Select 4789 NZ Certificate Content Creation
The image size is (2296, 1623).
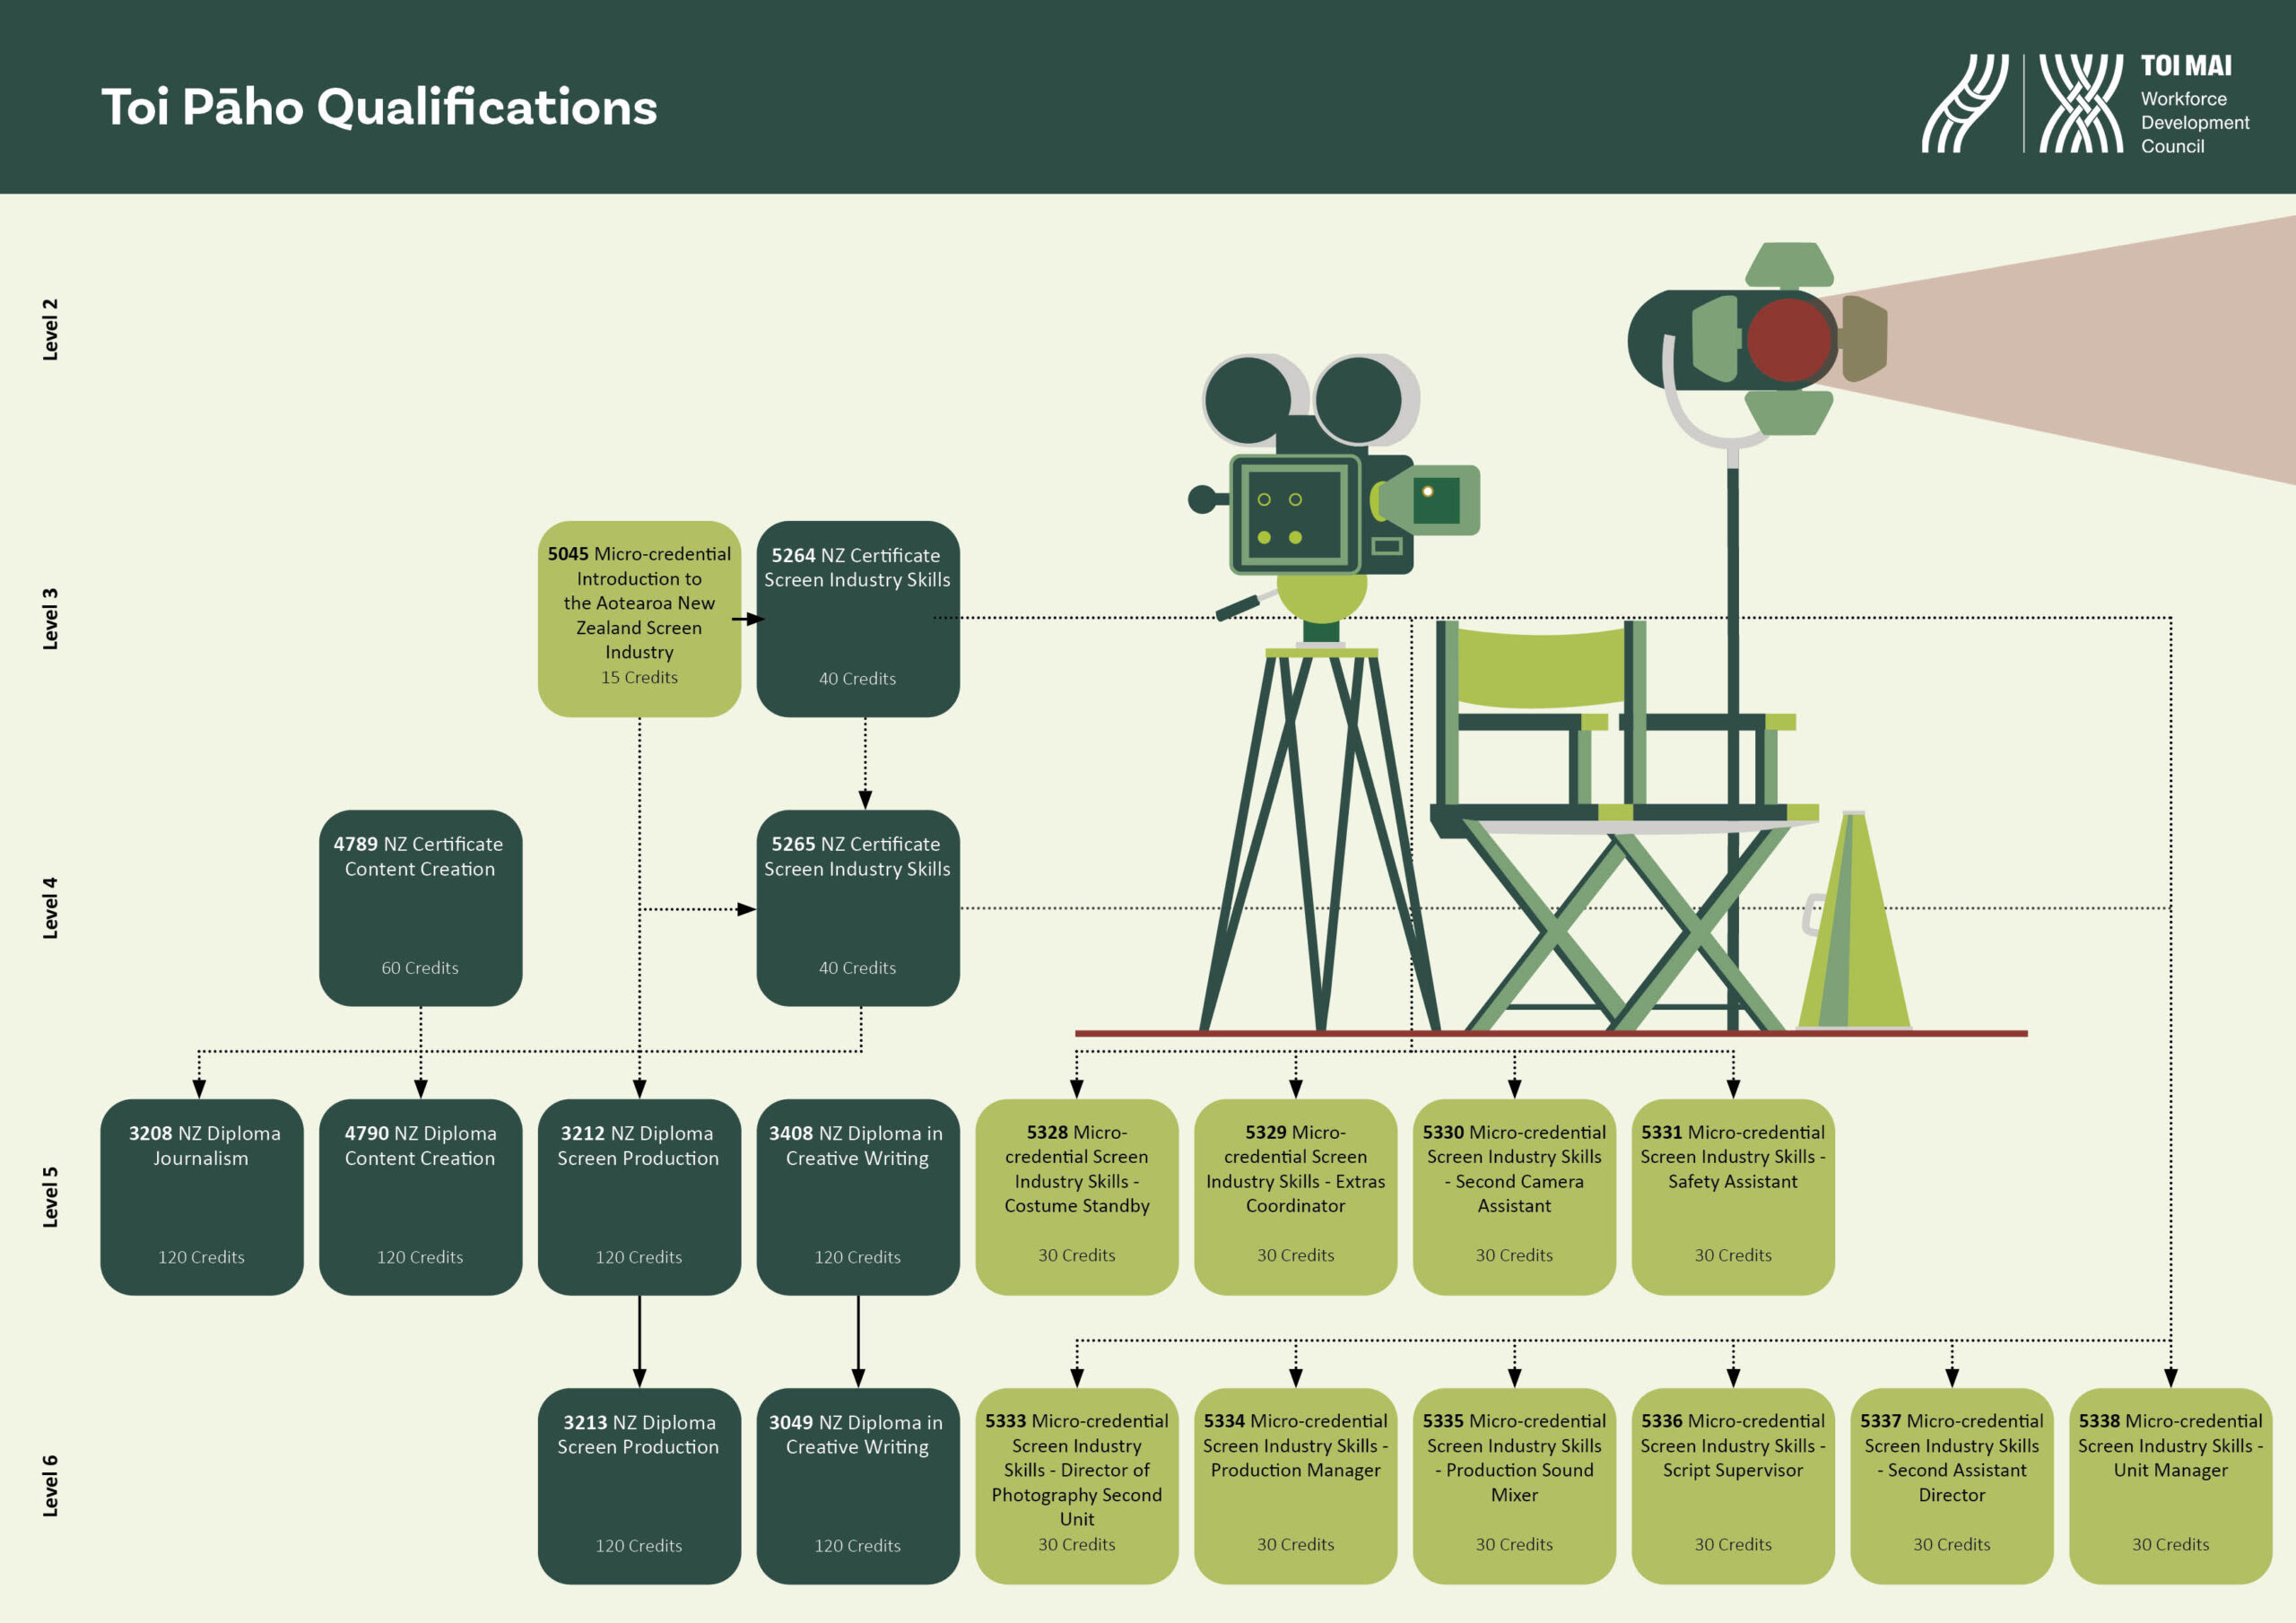pos(420,907)
